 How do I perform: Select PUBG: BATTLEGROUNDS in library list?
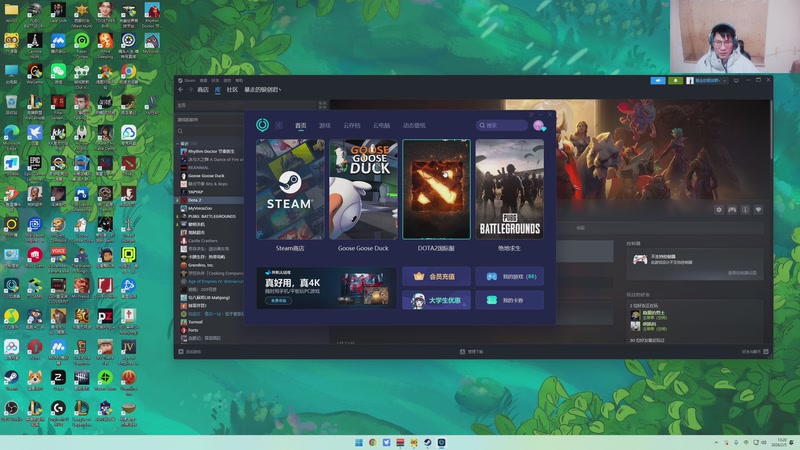211,216
